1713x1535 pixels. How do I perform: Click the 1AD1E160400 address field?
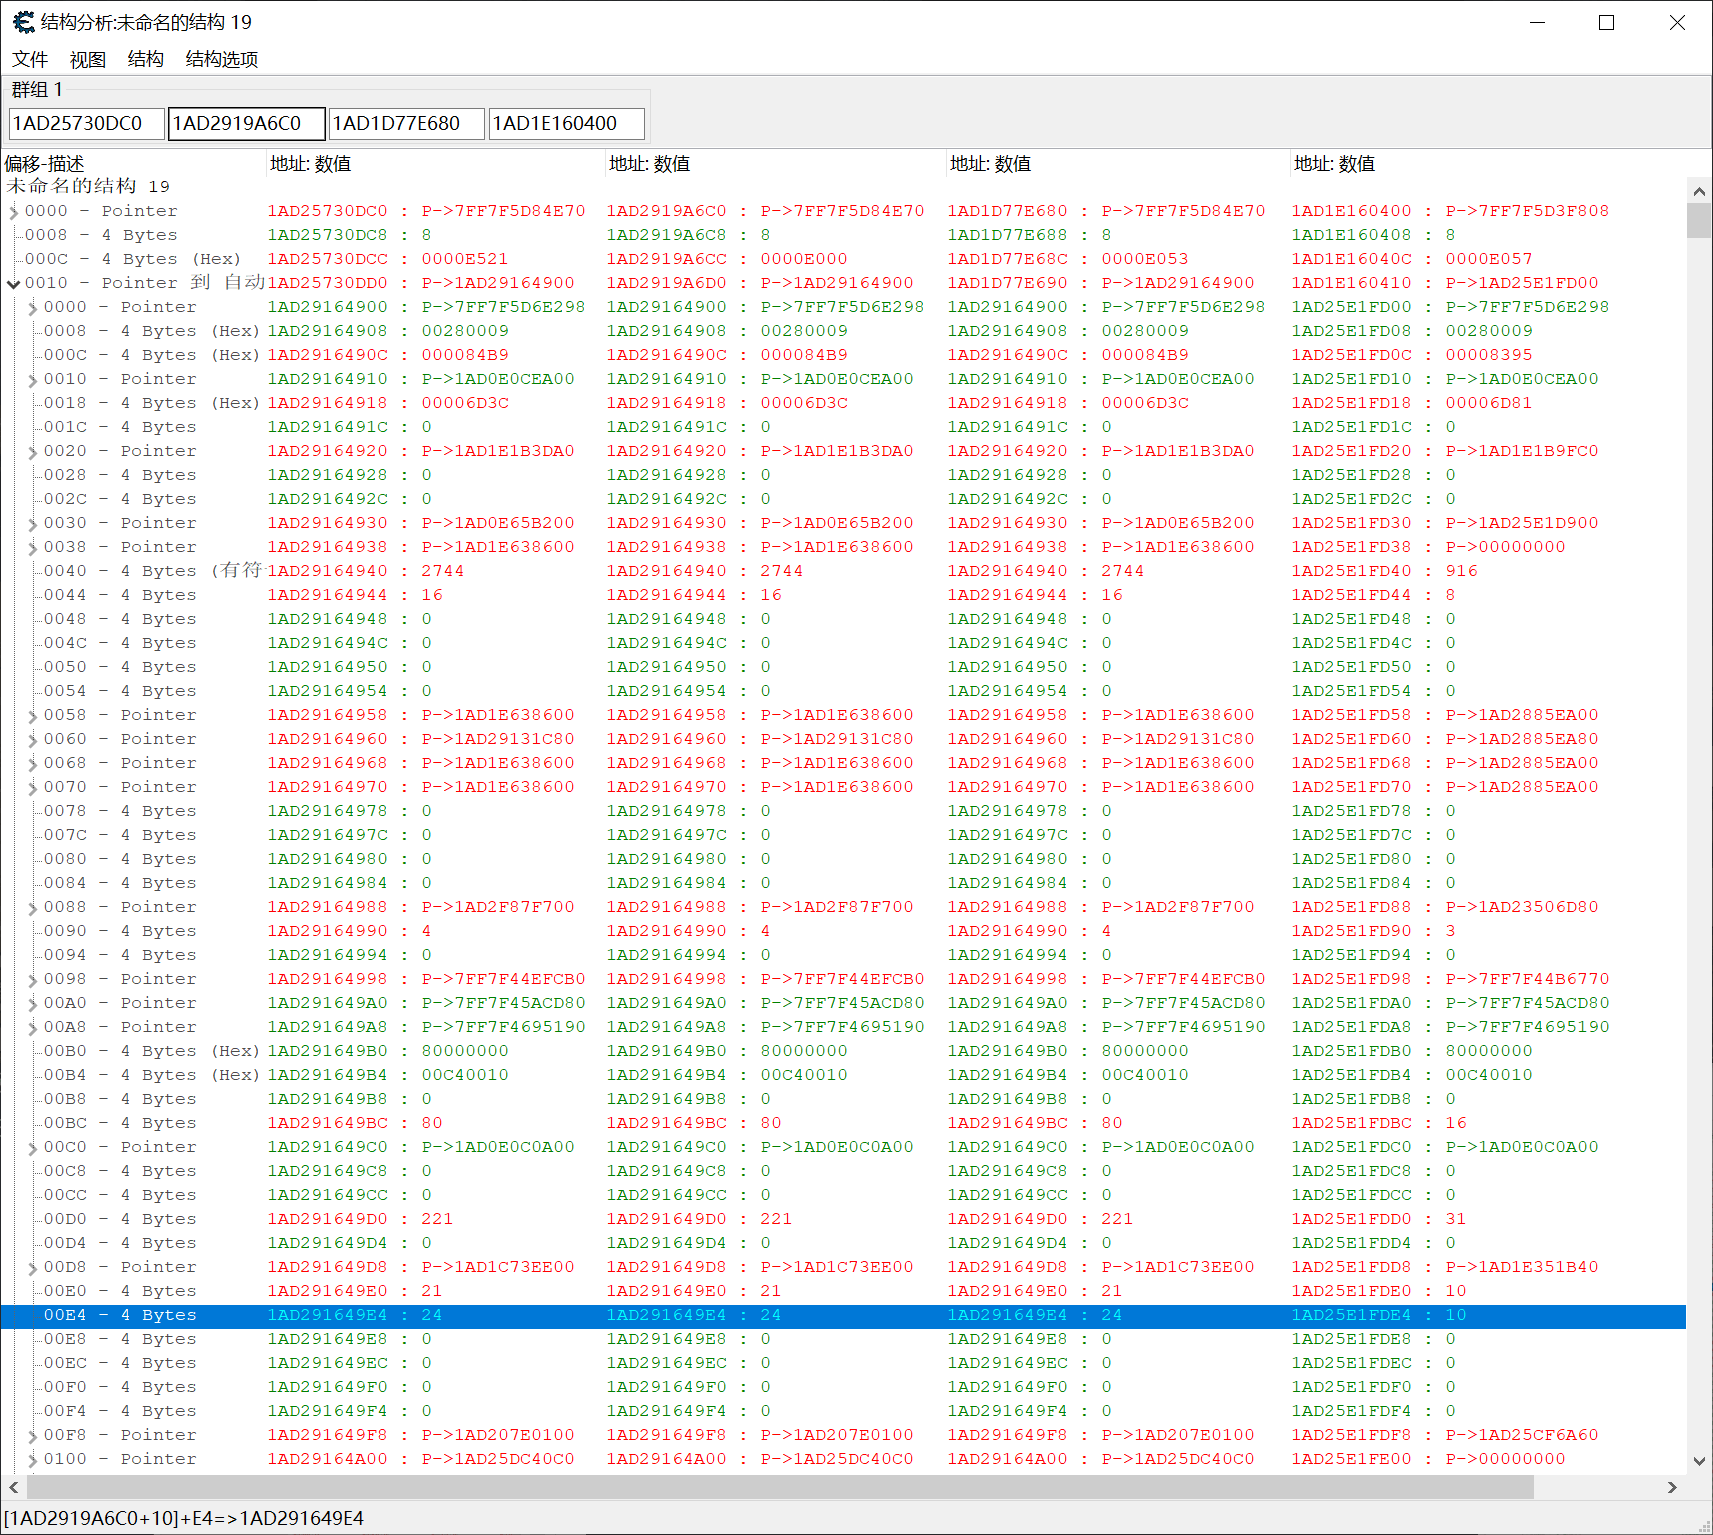coord(566,123)
